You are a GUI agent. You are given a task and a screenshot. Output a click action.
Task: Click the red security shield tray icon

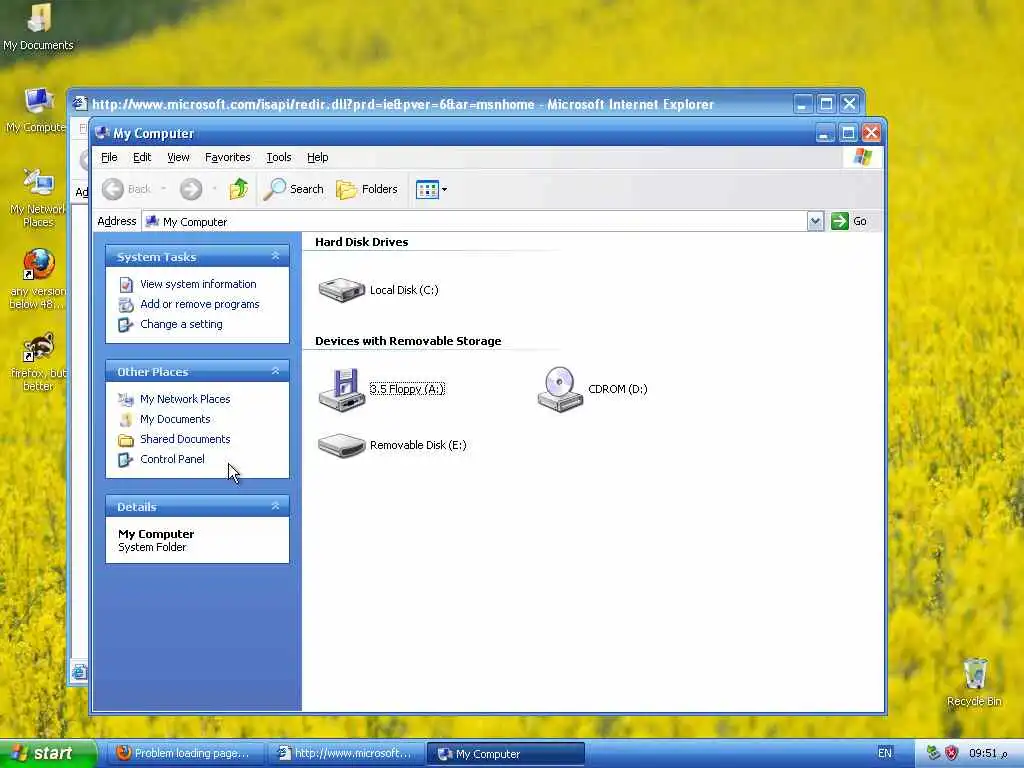pyautogui.click(x=952, y=754)
